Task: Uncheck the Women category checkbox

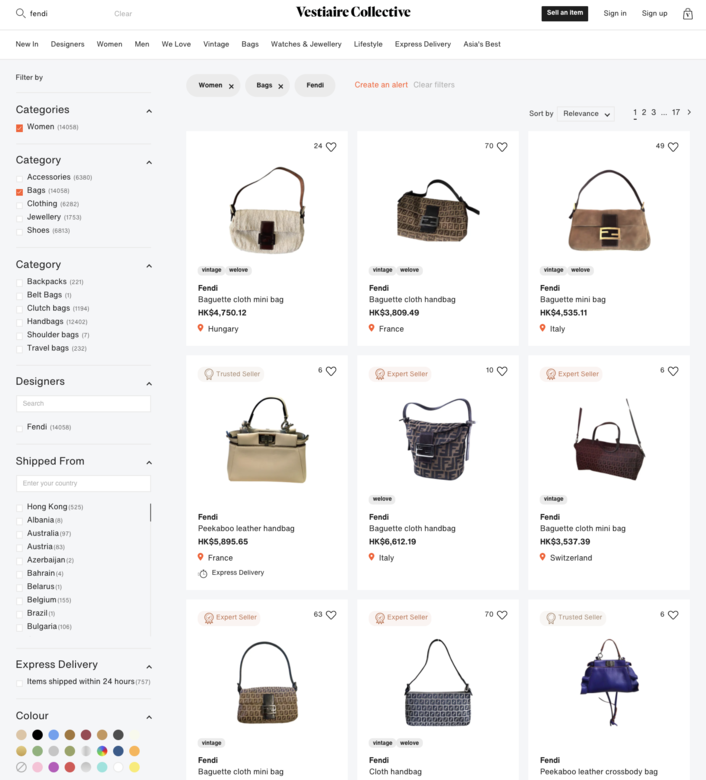Action: tap(19, 128)
